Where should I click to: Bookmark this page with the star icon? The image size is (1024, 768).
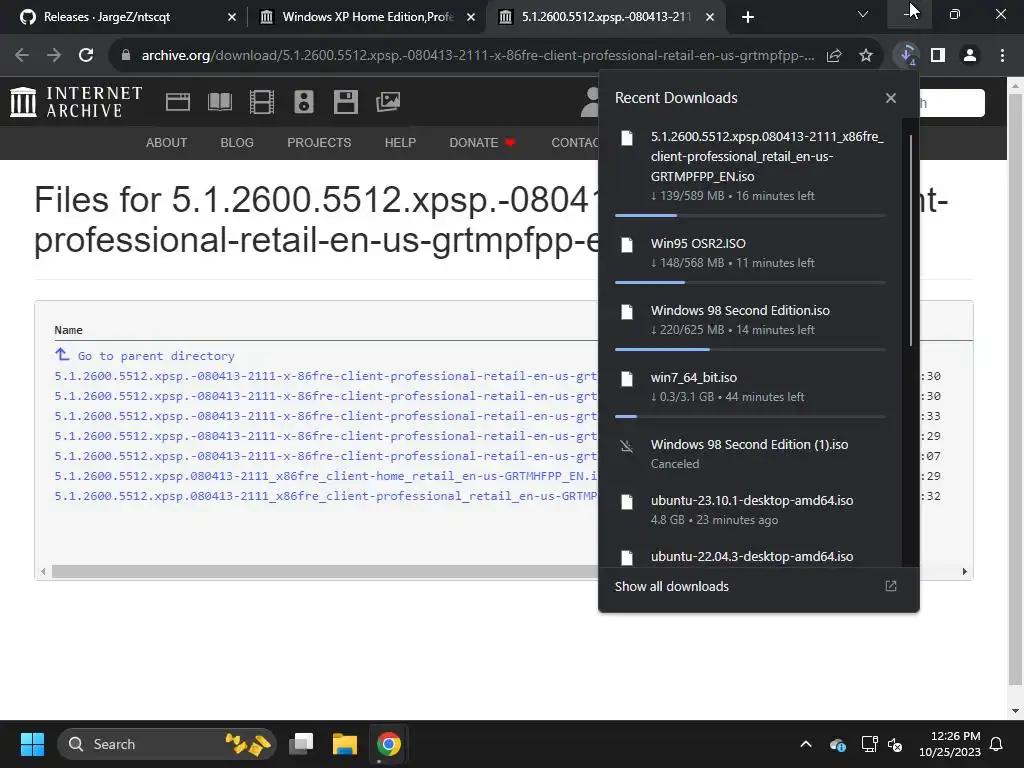(866, 56)
